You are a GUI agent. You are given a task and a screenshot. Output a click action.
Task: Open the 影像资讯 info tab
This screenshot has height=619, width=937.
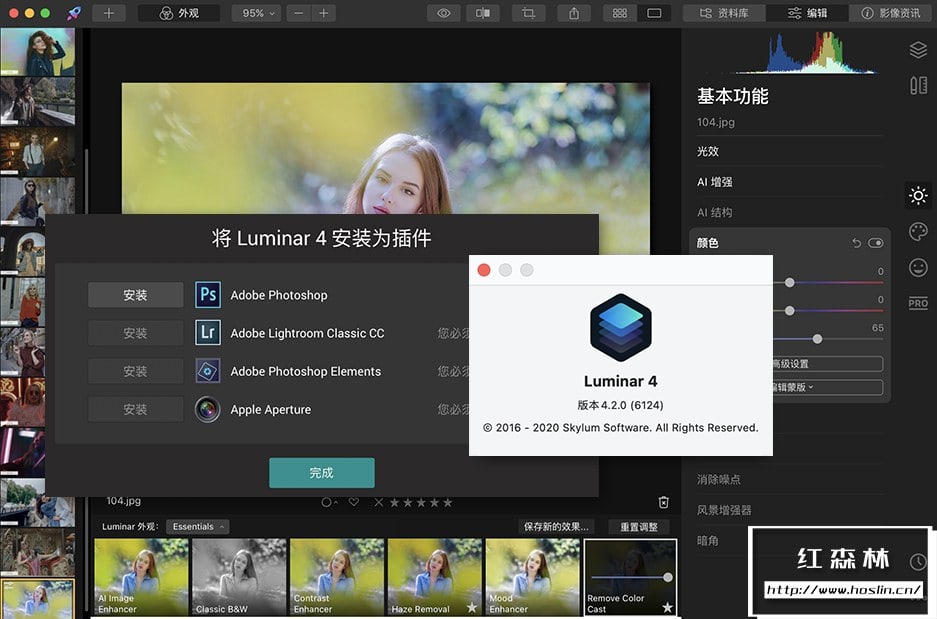(x=890, y=13)
